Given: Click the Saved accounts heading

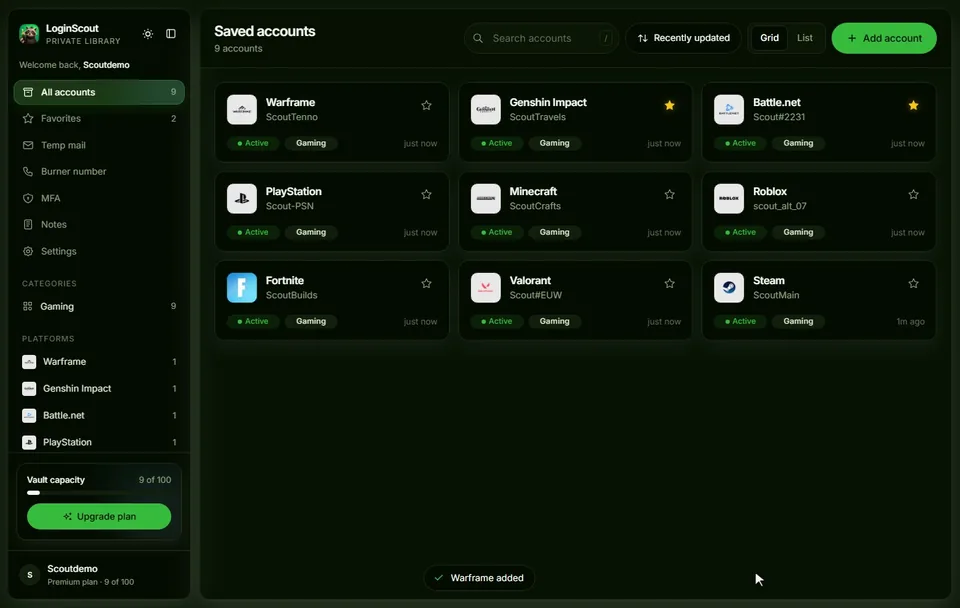Looking at the screenshot, I should click(264, 31).
